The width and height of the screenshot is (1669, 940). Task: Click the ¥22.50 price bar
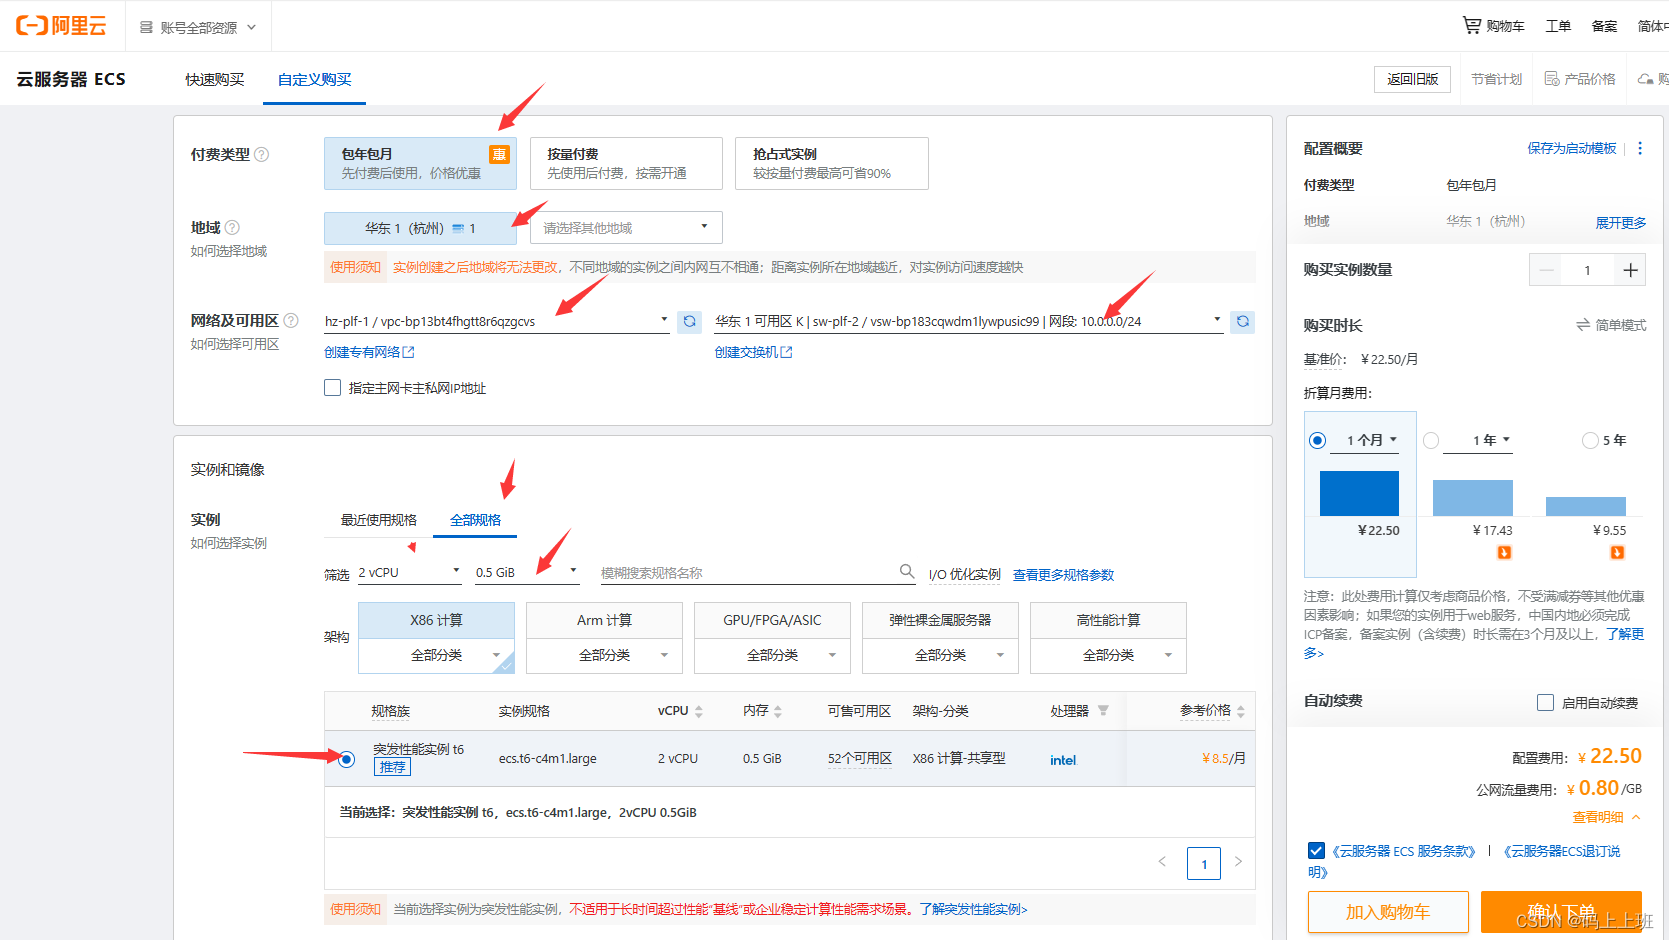[x=1359, y=494]
